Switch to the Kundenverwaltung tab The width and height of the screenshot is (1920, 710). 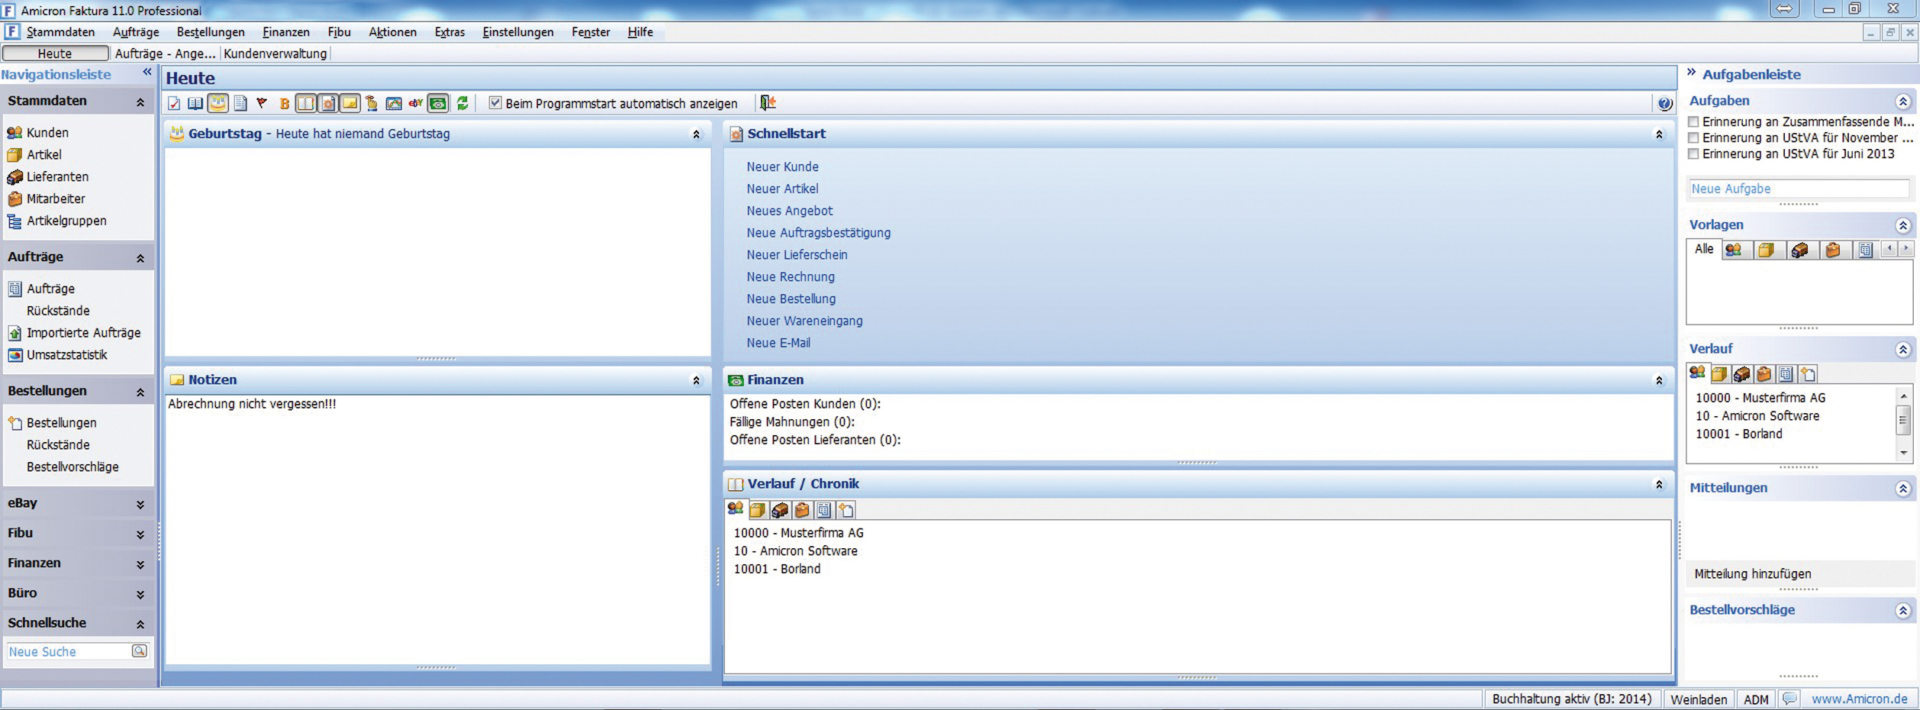275,54
